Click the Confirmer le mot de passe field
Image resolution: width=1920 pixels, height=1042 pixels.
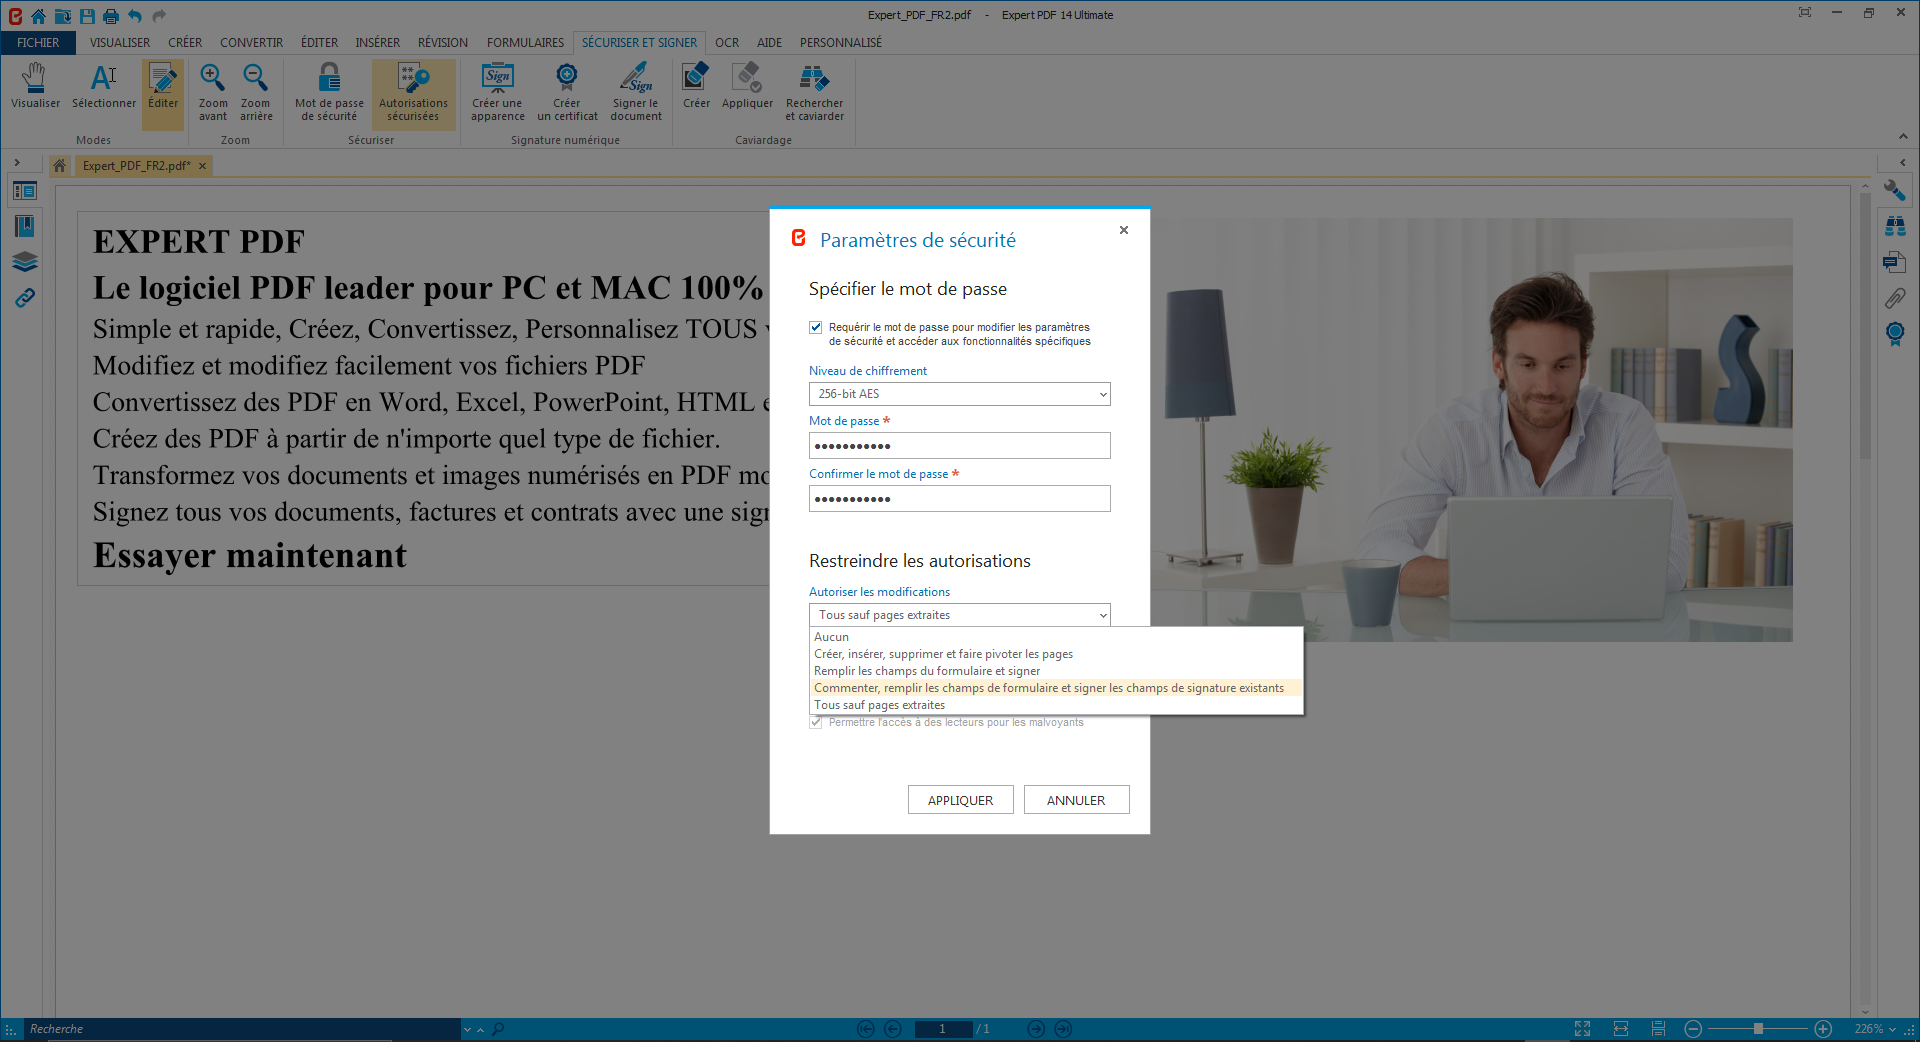tap(959, 499)
